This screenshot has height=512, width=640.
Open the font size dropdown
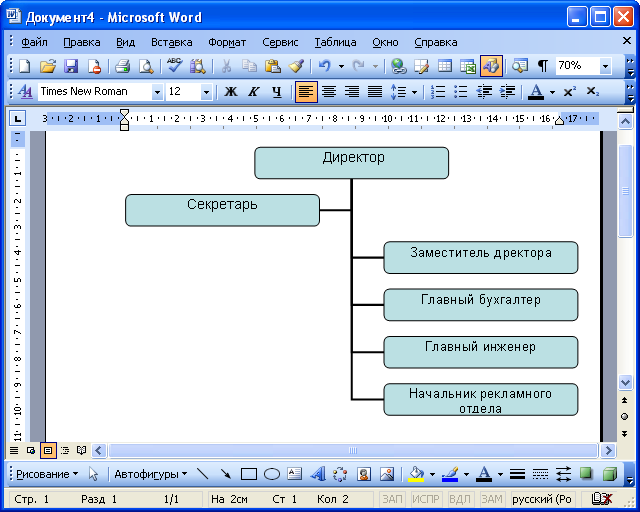(206, 92)
